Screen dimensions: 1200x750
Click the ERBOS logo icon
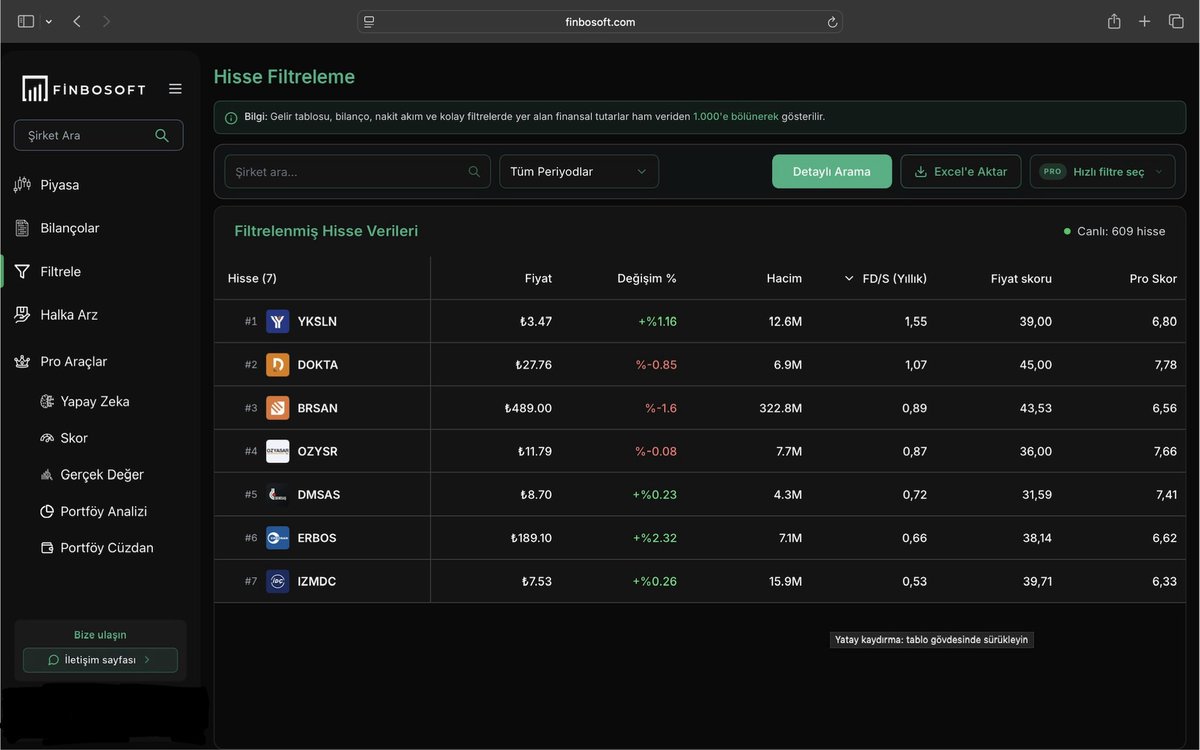[x=278, y=538]
